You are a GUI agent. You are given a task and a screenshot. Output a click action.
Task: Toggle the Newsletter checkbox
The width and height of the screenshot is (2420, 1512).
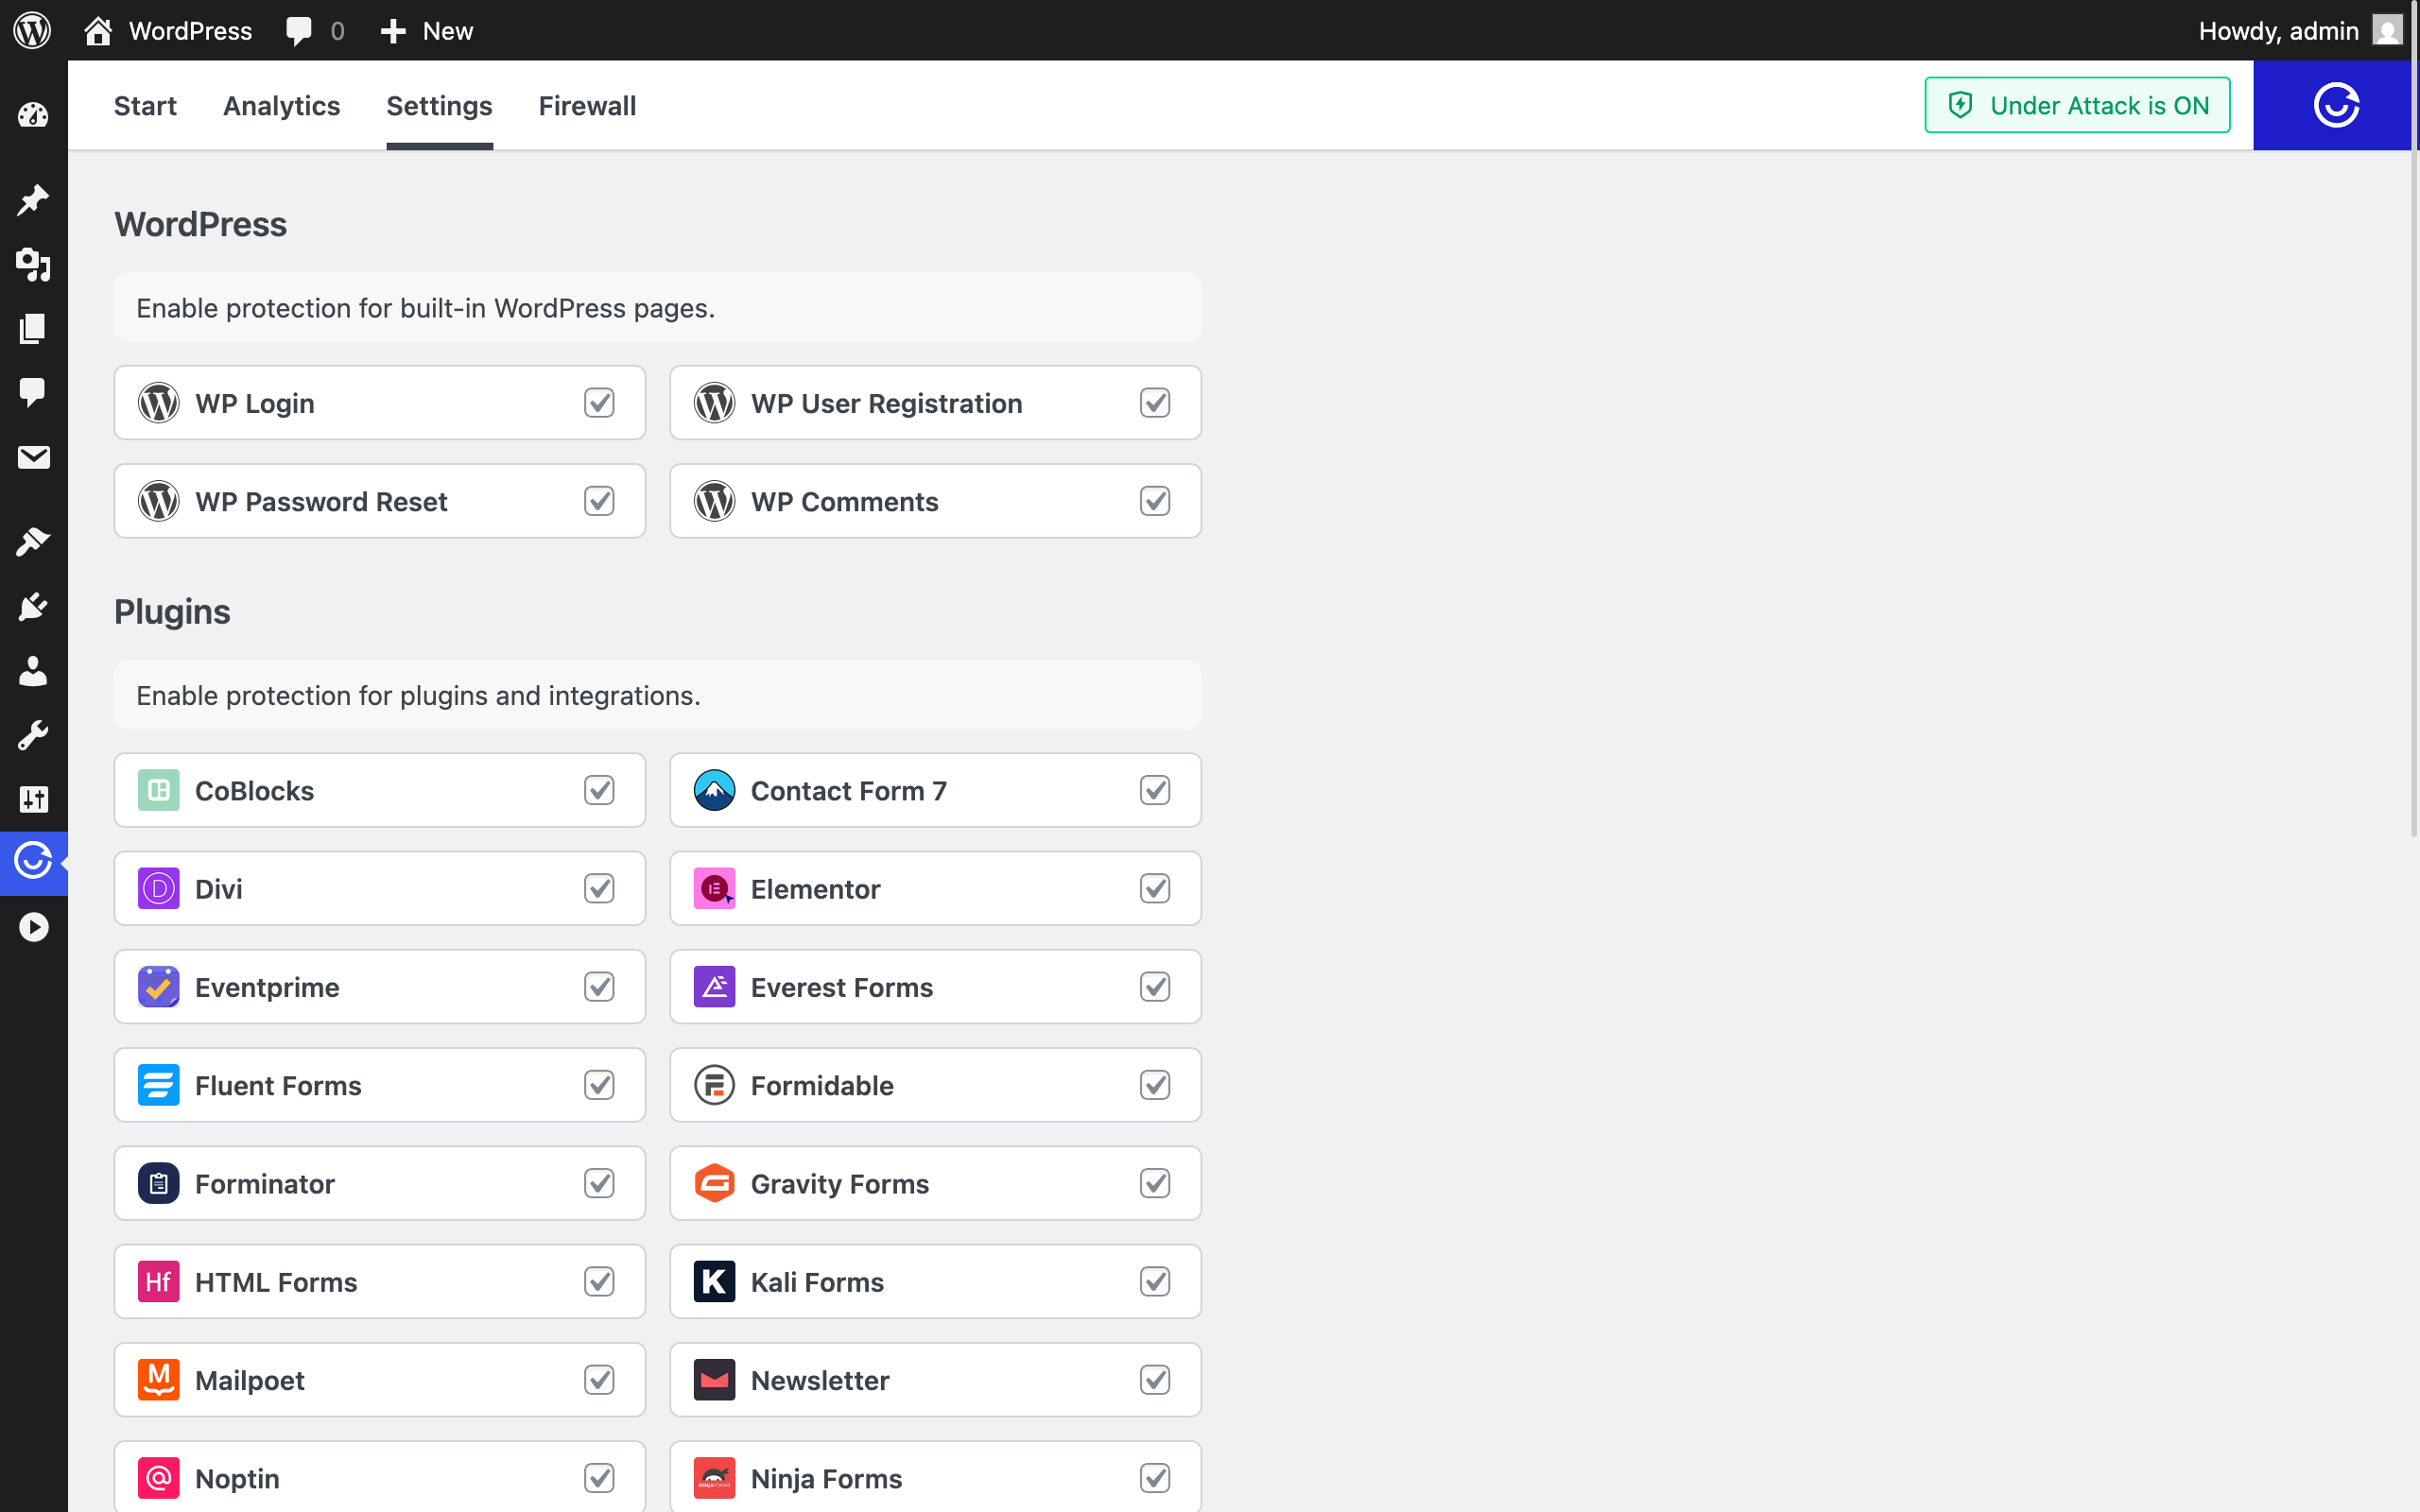1155,1379
